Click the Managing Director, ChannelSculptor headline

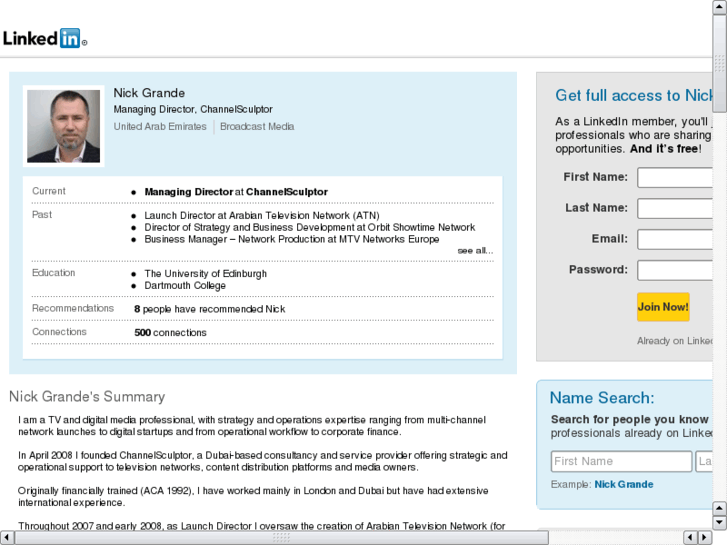pos(193,109)
